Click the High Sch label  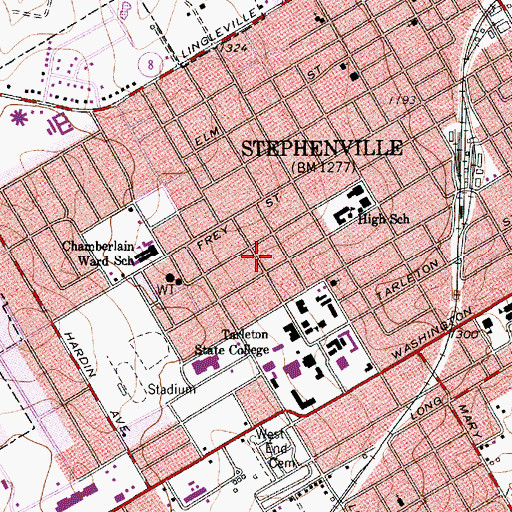(x=383, y=219)
